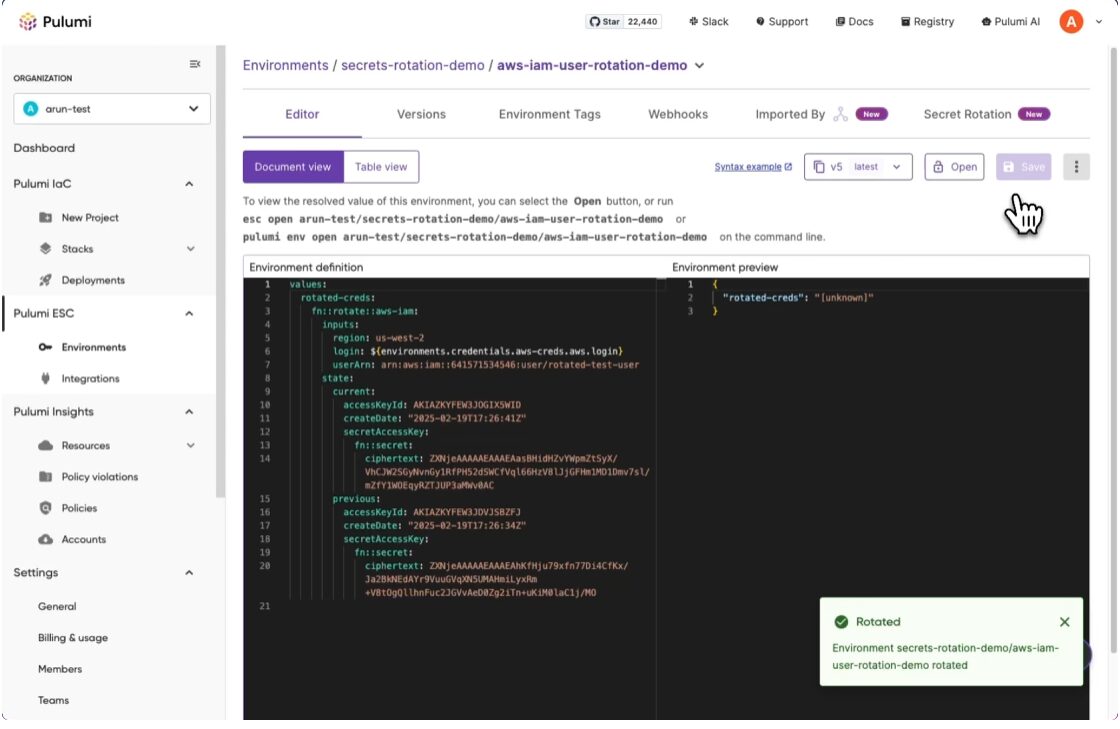The image size is (1120, 729).
Task: Open Pulumi AI
Action: (1010, 21)
